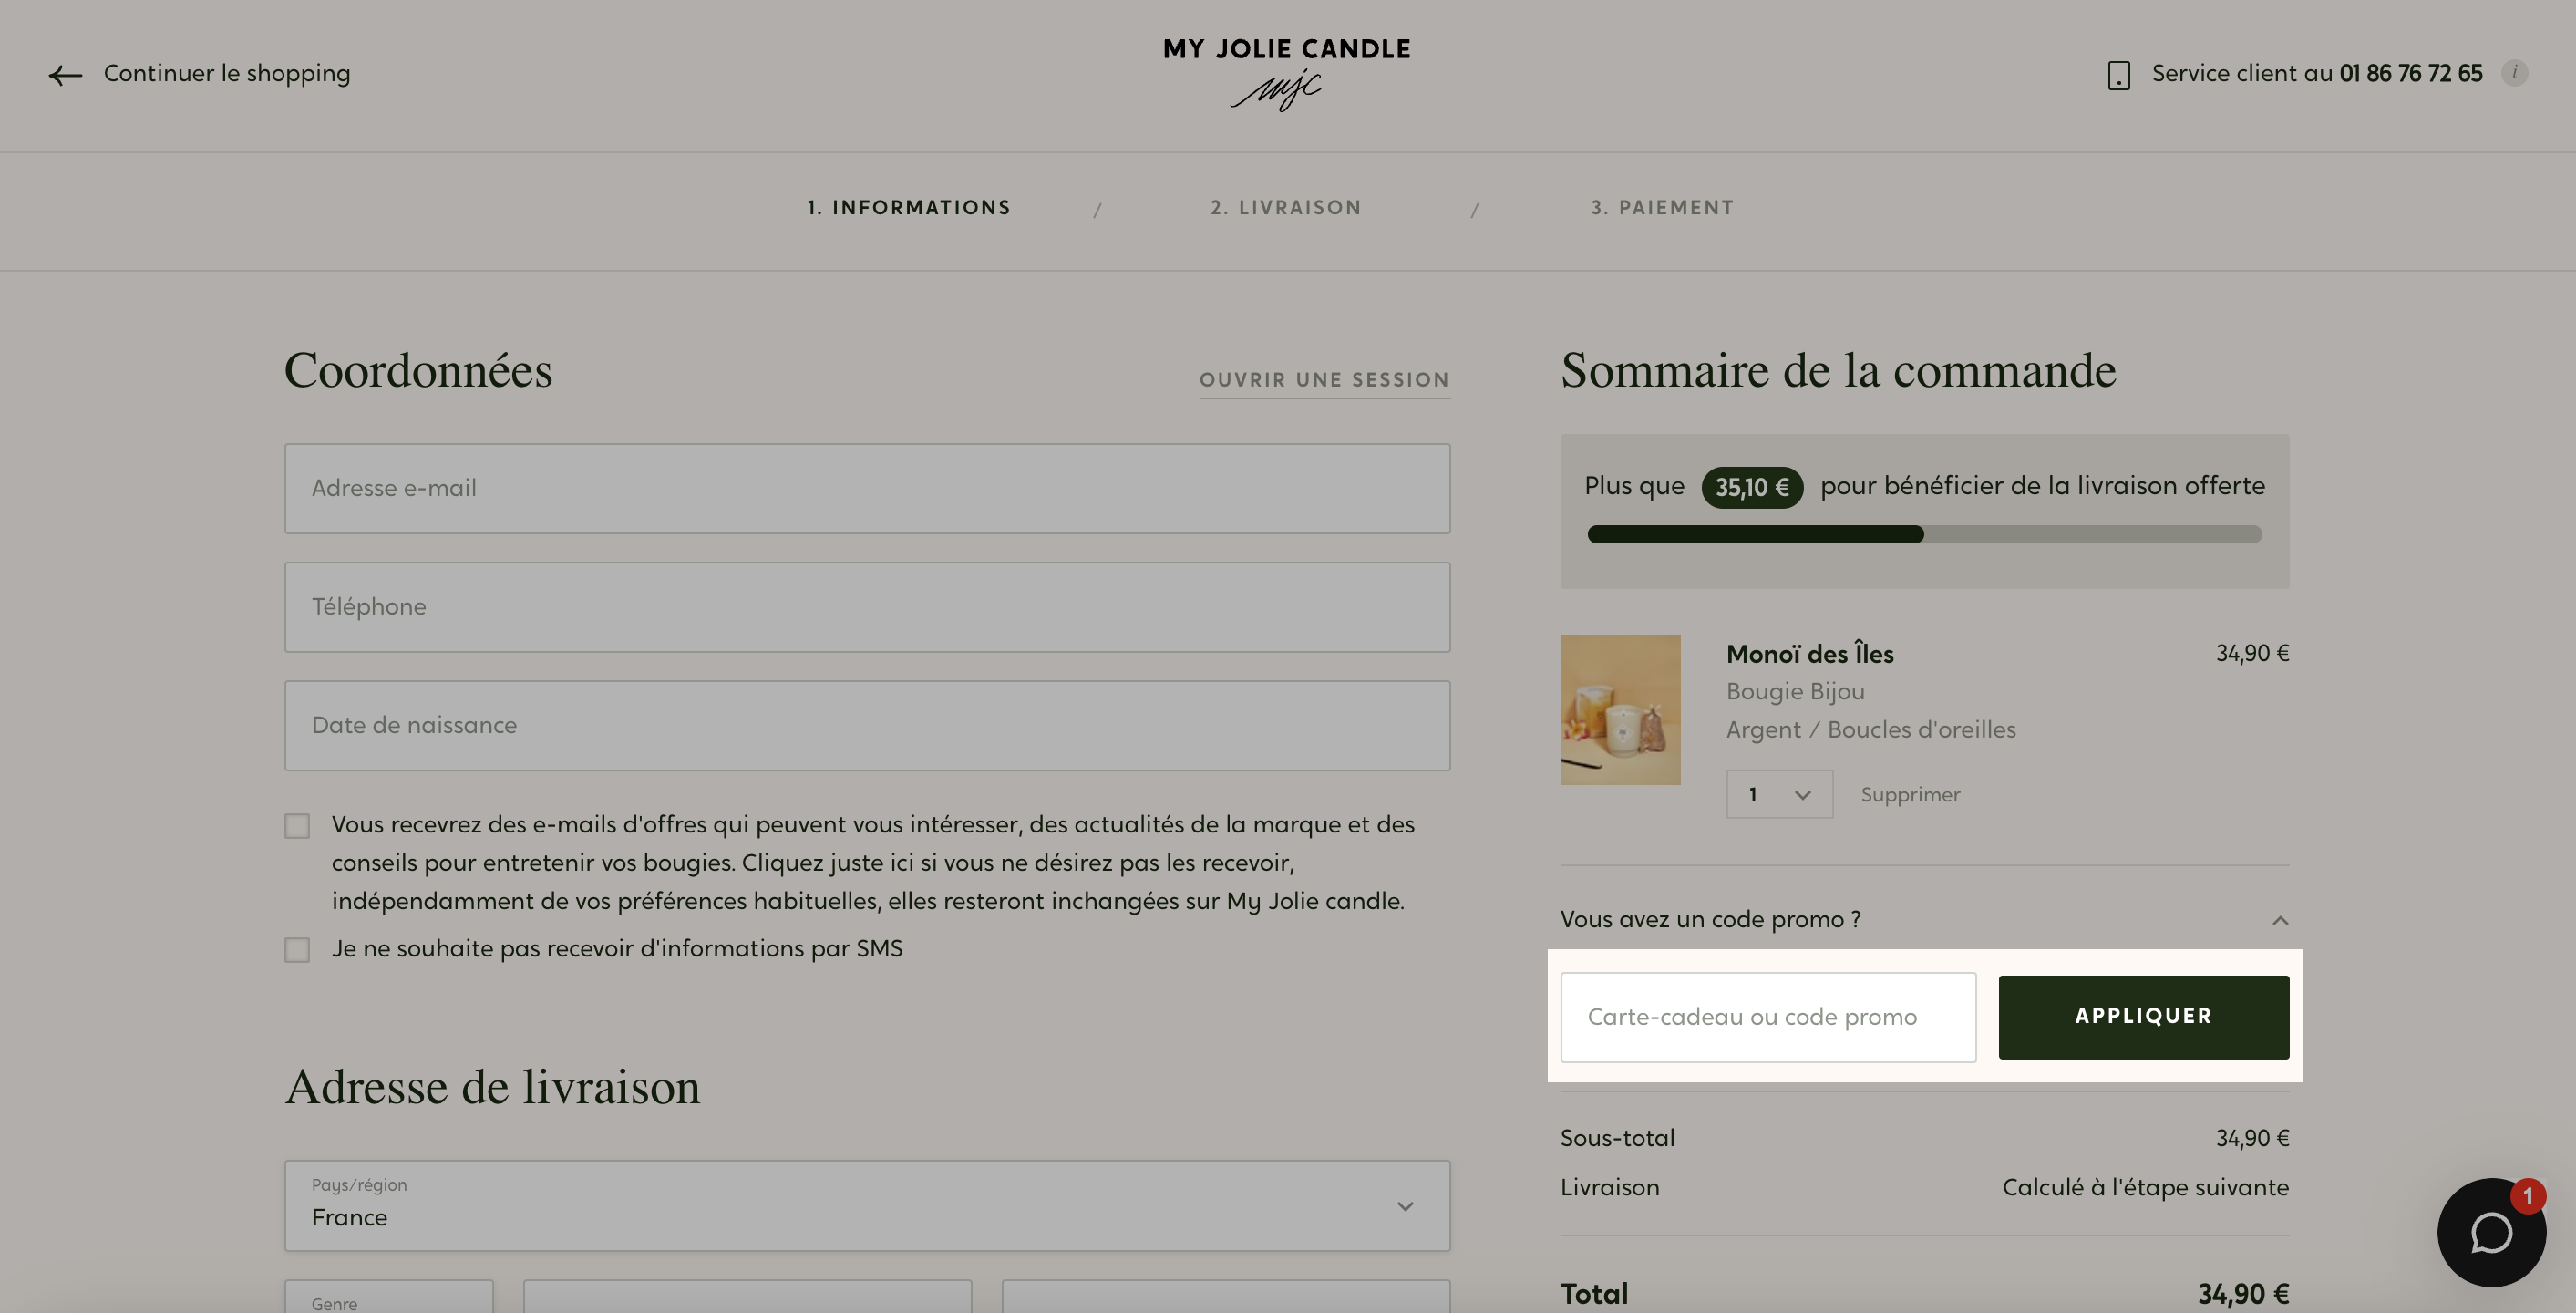2576x1313 pixels.
Task: Click the info icon next to phone number
Action: tap(2514, 73)
